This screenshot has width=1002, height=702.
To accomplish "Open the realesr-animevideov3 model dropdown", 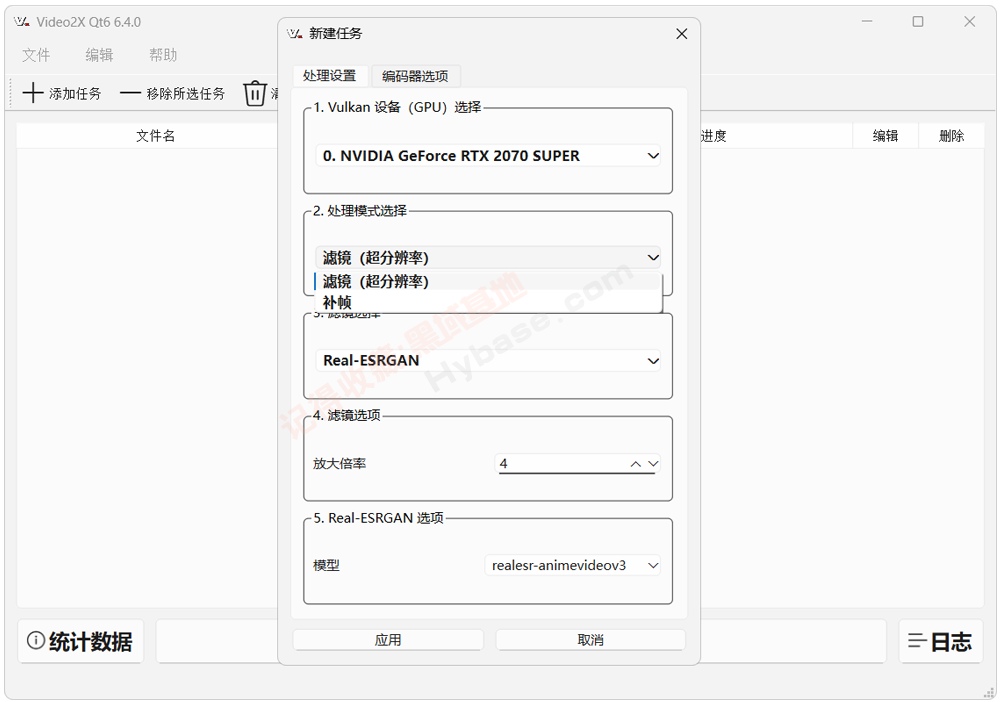I will pyautogui.click(x=573, y=565).
